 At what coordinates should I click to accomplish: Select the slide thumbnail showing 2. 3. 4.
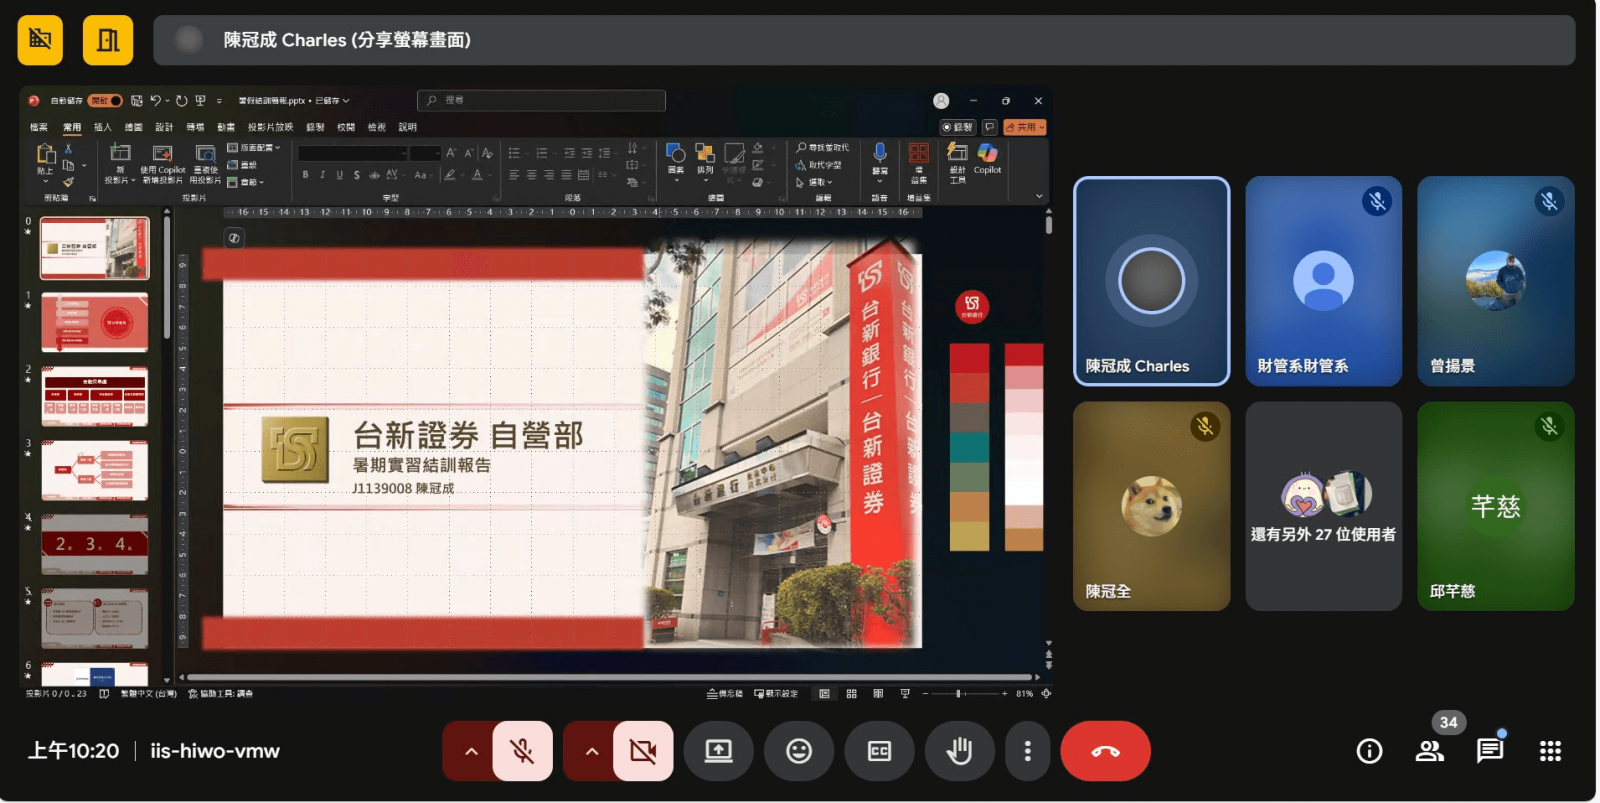[x=95, y=544]
